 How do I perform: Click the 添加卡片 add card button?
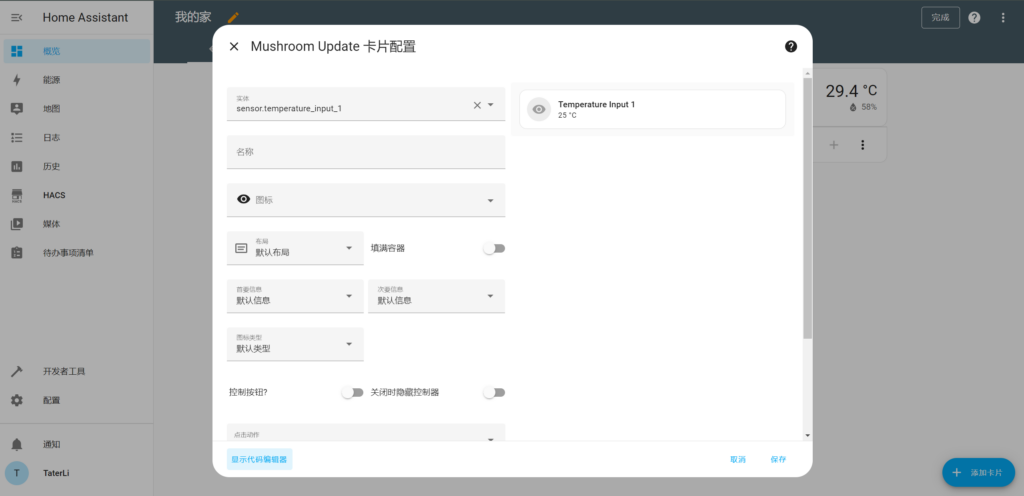point(978,473)
